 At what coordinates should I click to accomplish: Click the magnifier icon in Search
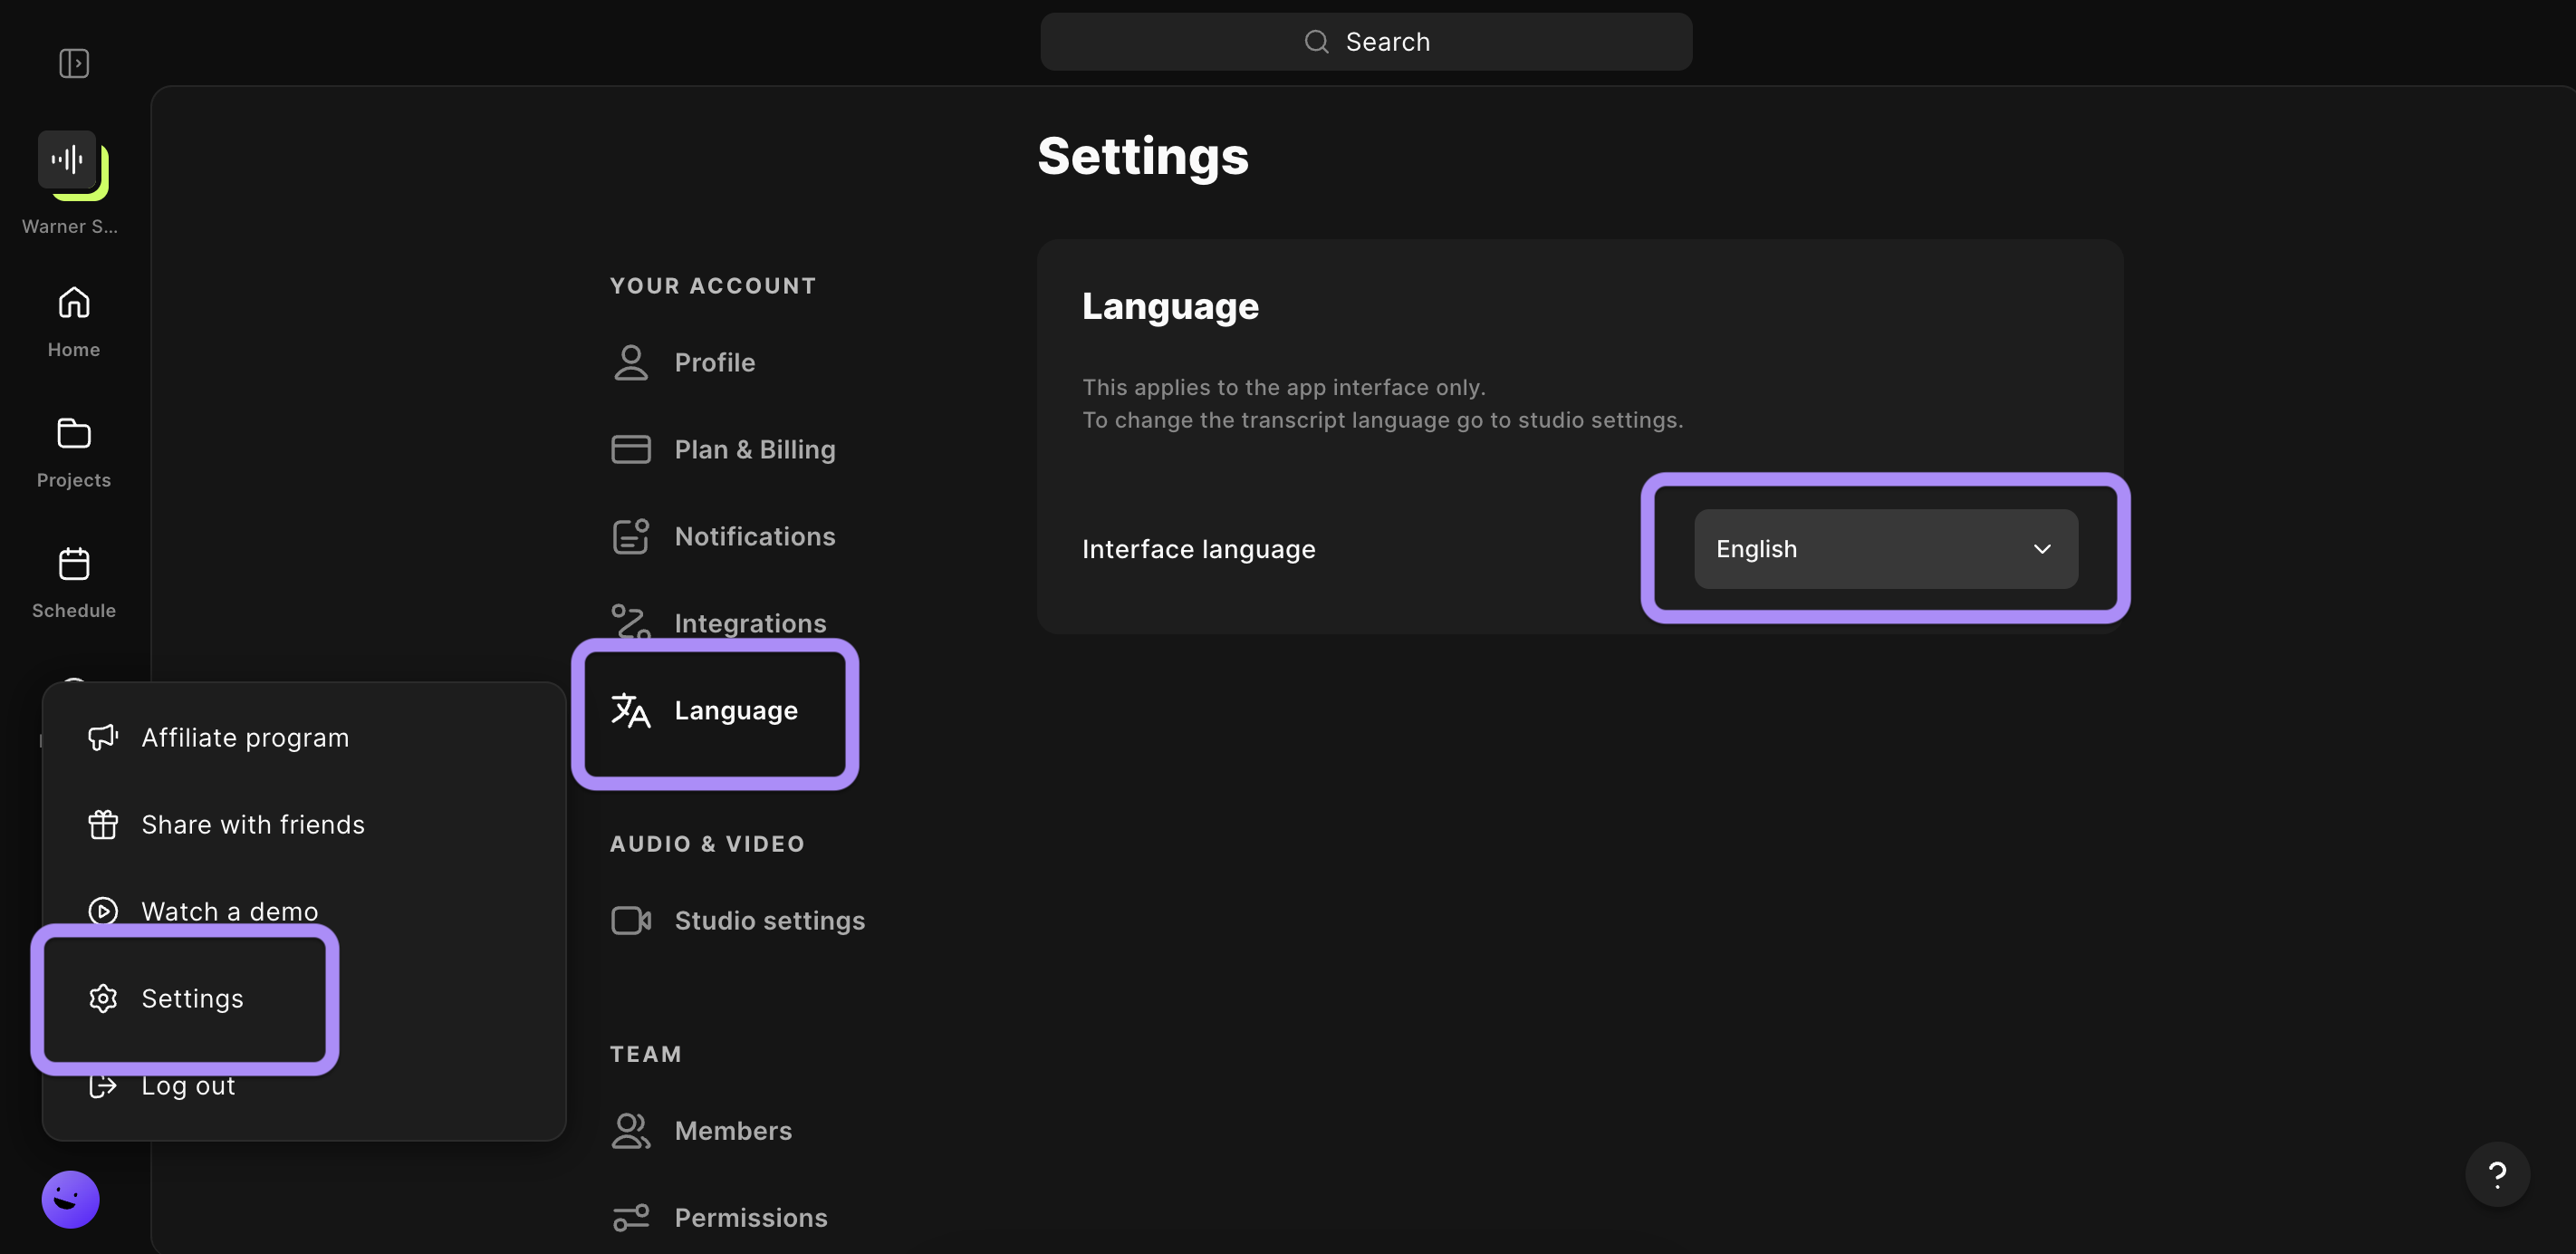(1317, 41)
